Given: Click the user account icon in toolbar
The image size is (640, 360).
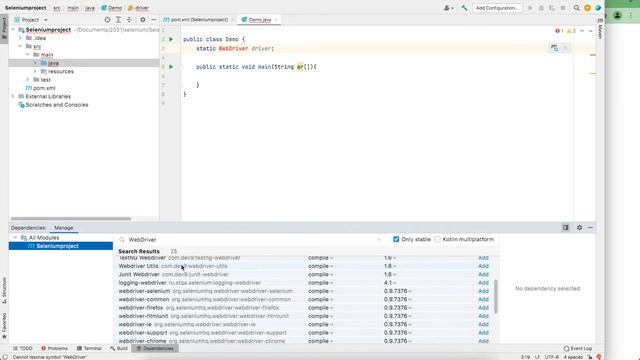Looking at the screenshot, I should pos(448,8).
